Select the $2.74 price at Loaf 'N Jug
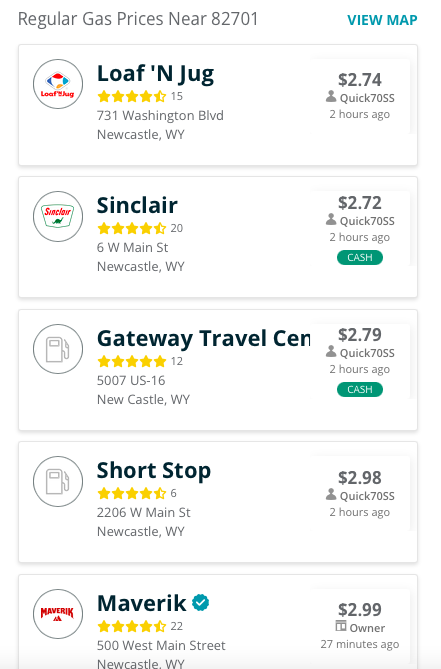This screenshot has width=441, height=669. pyautogui.click(x=360, y=80)
